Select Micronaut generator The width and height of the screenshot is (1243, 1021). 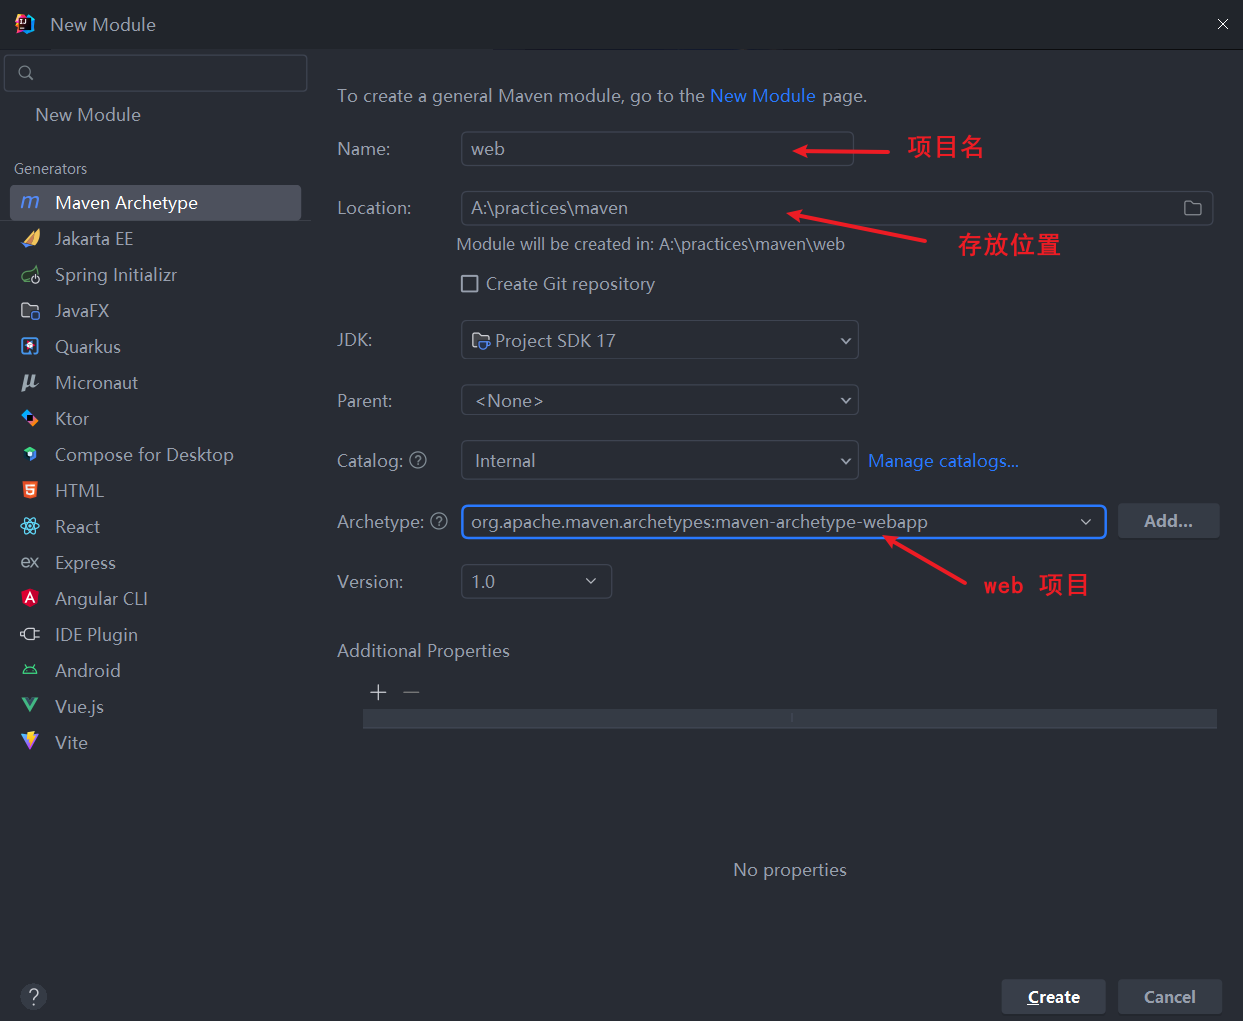[155, 383]
